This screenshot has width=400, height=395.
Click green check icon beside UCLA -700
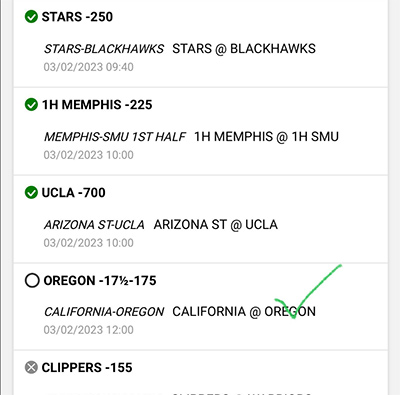coord(31,193)
